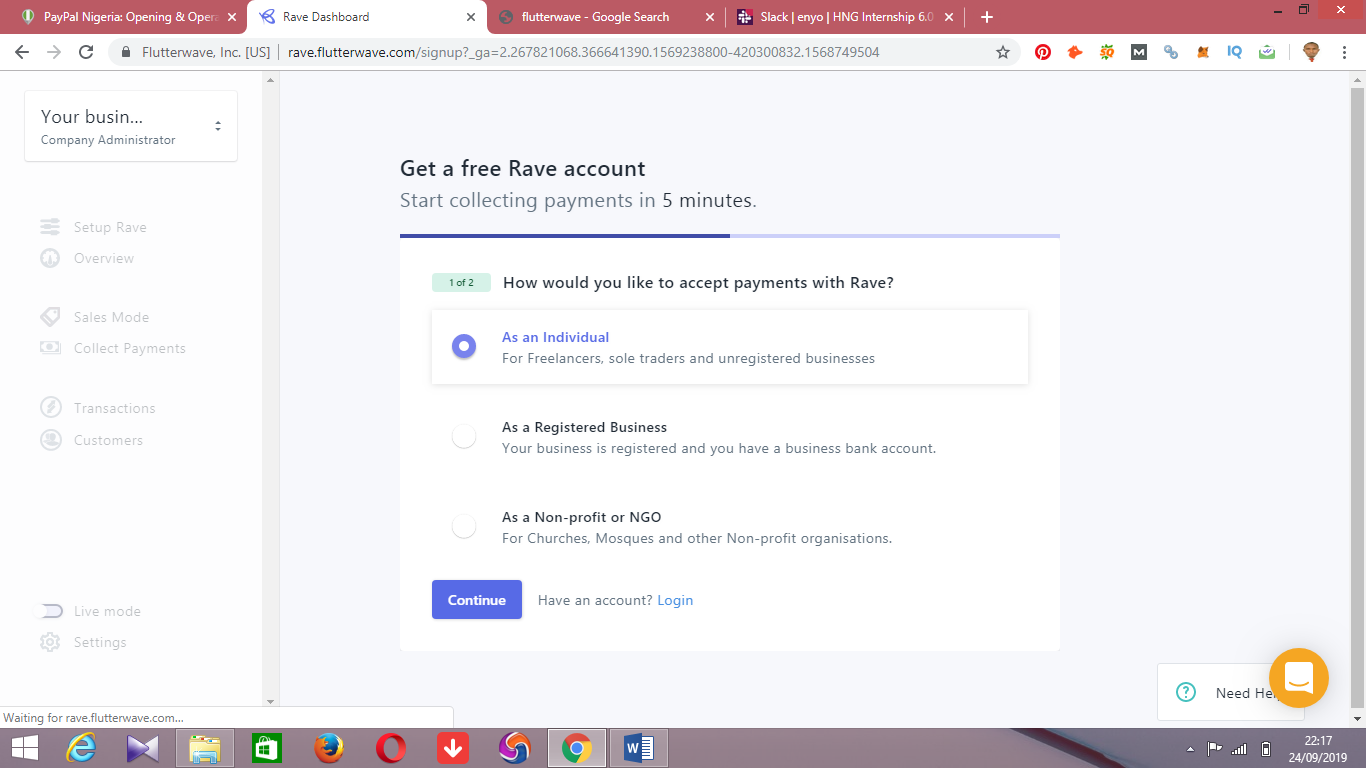Click the 'Get a free Rave account' heading

click(523, 168)
